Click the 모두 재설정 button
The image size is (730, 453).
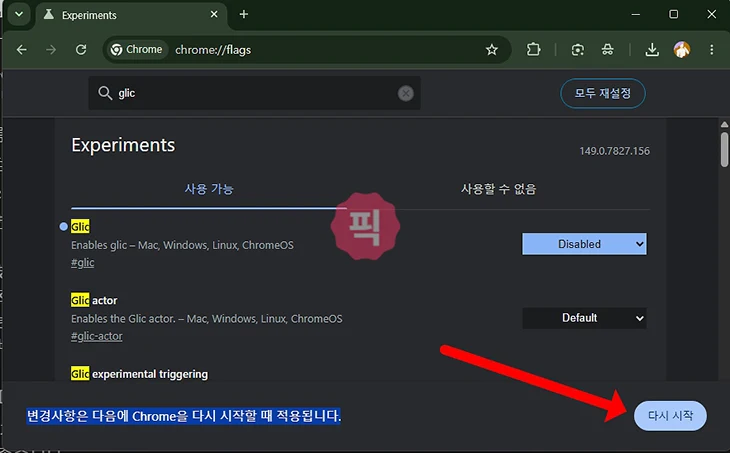pyautogui.click(x=602, y=93)
